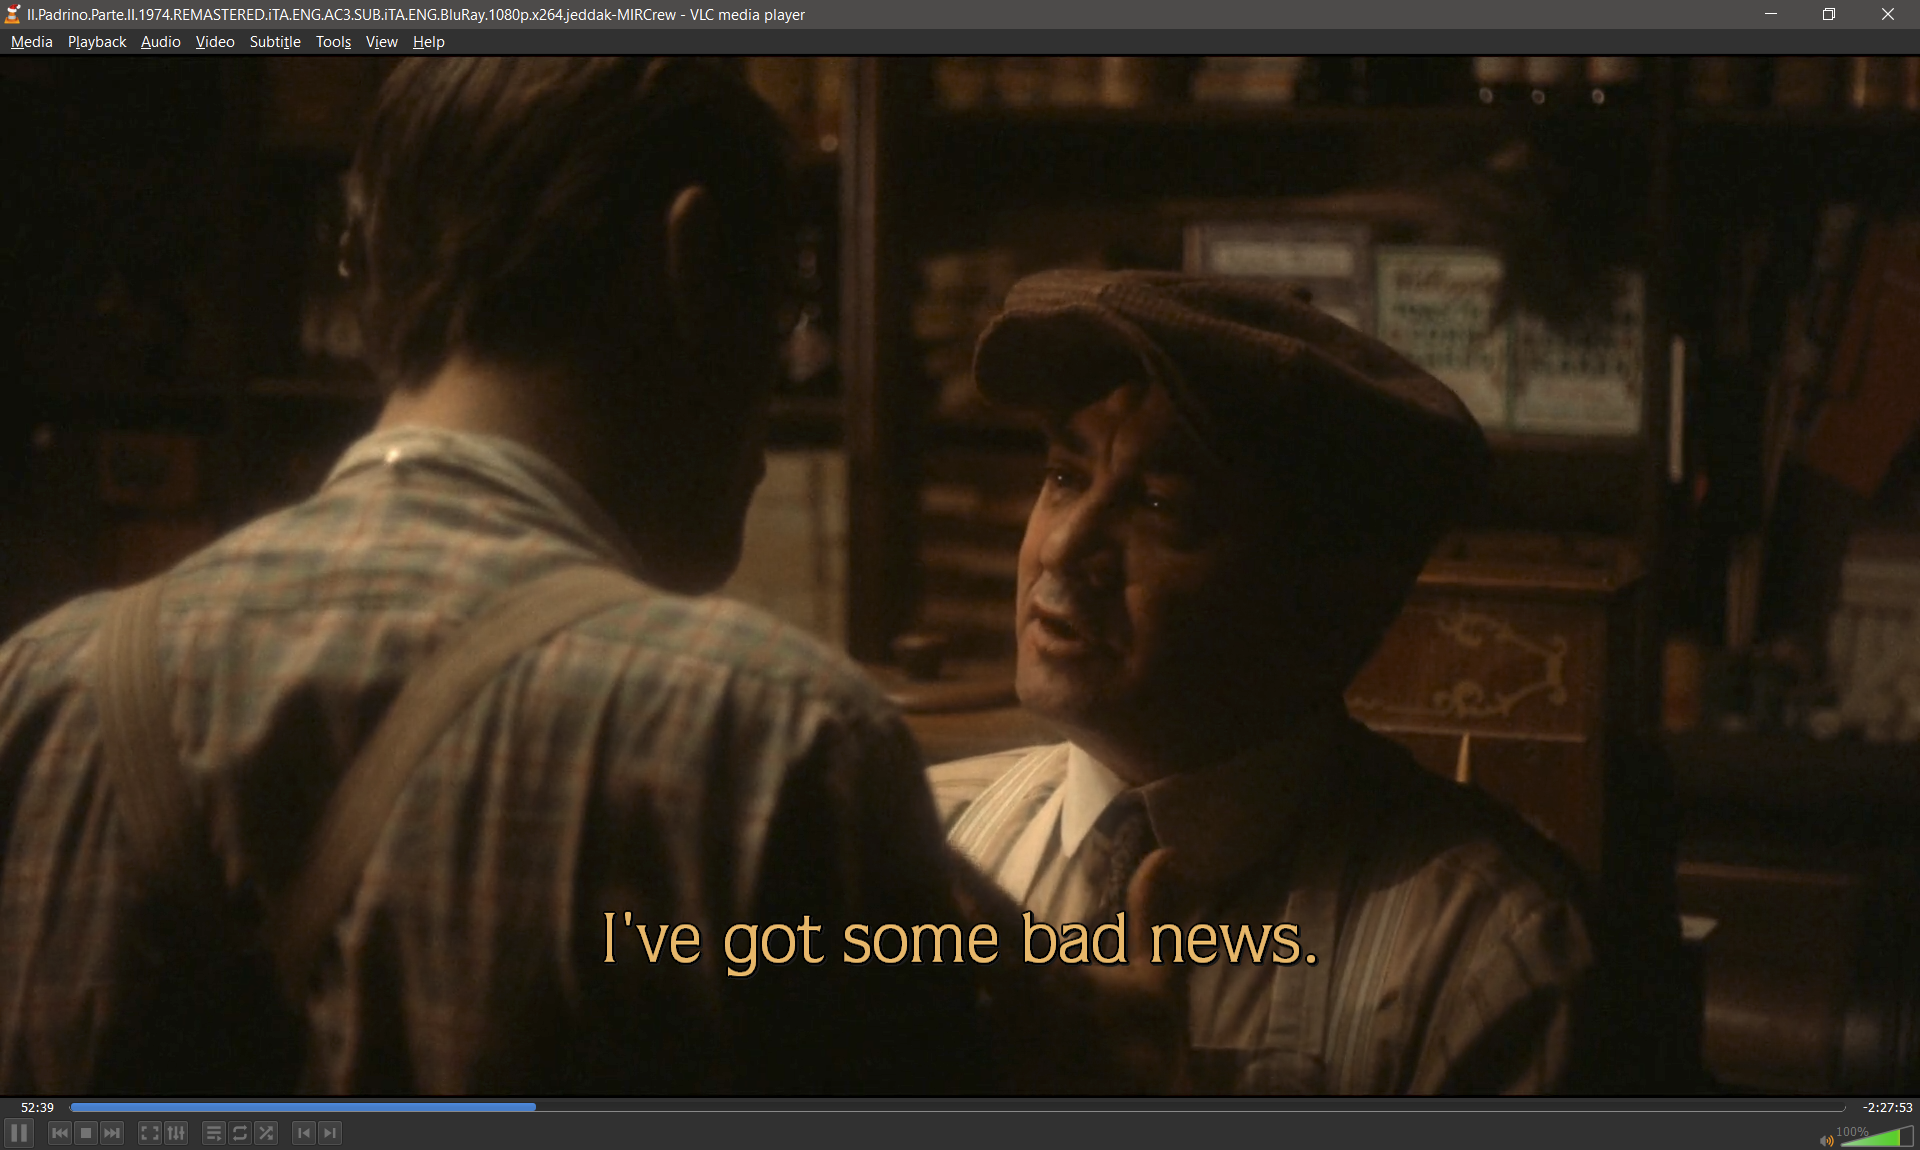
Task: Expand the Subtitle menu
Action: click(275, 42)
